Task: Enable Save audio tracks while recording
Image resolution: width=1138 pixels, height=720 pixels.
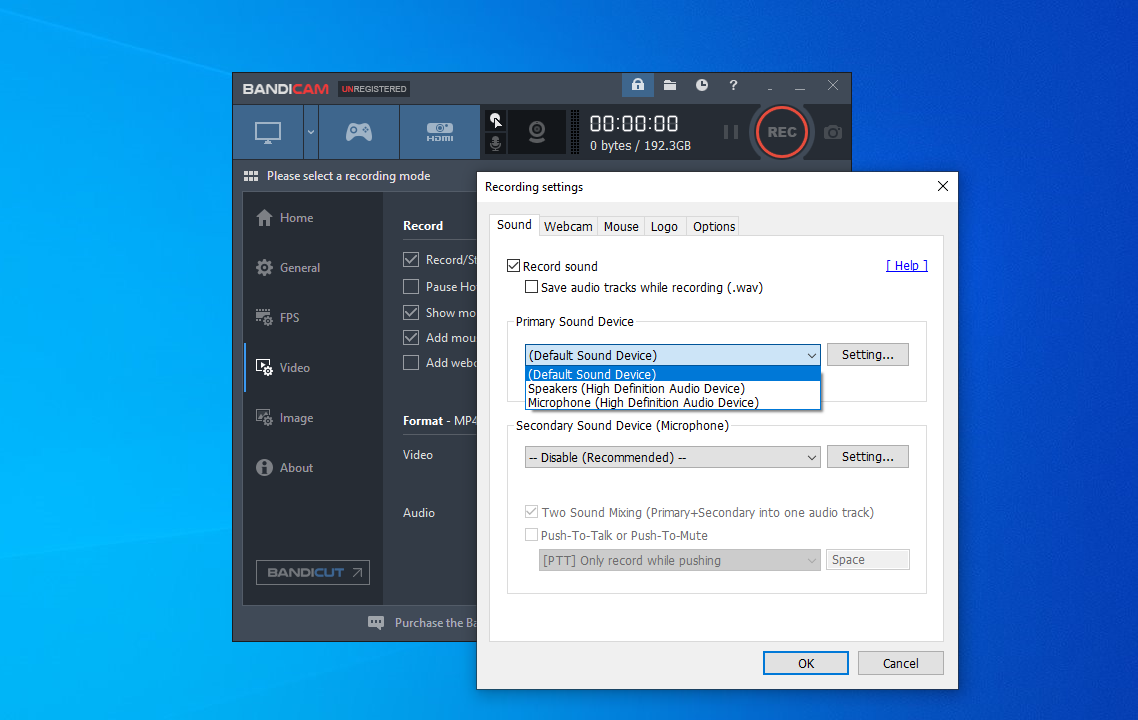Action: click(532, 286)
